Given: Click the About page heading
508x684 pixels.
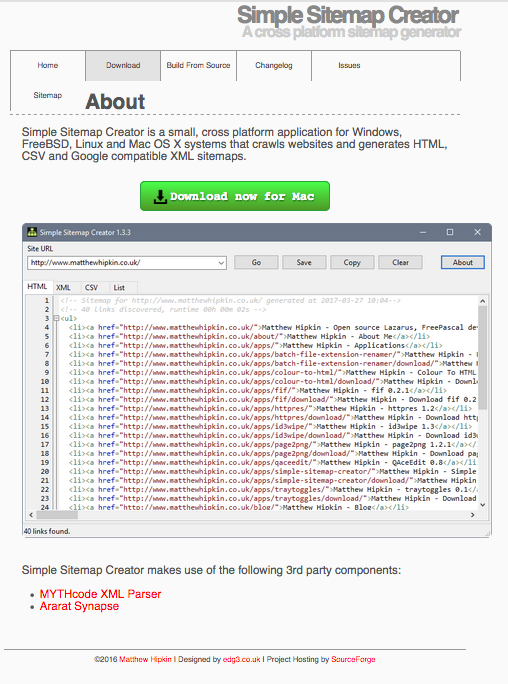Looking at the screenshot, I should (x=115, y=102).
